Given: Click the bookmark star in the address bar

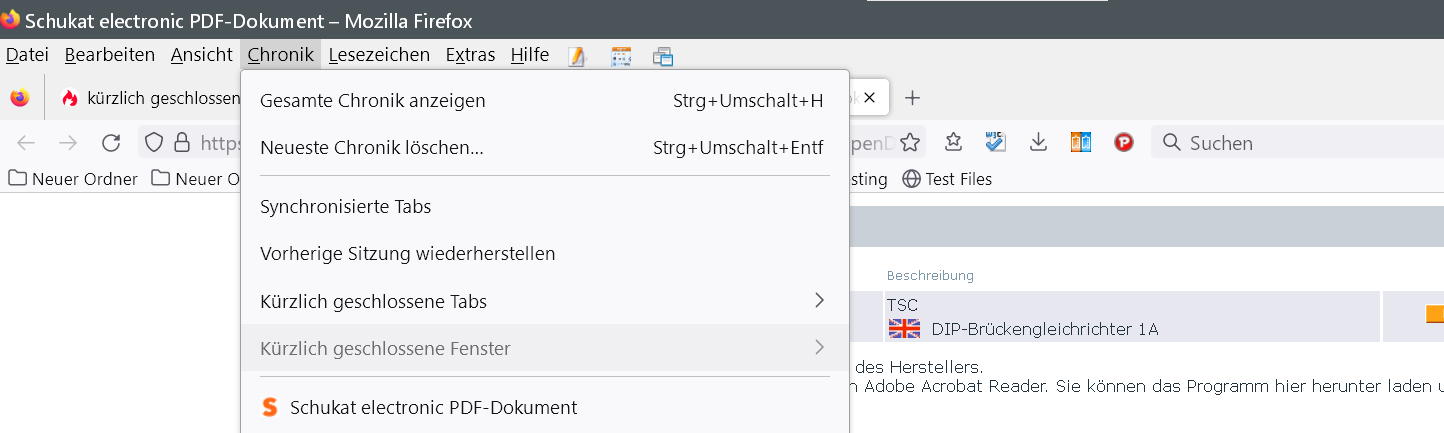Looking at the screenshot, I should [x=909, y=143].
